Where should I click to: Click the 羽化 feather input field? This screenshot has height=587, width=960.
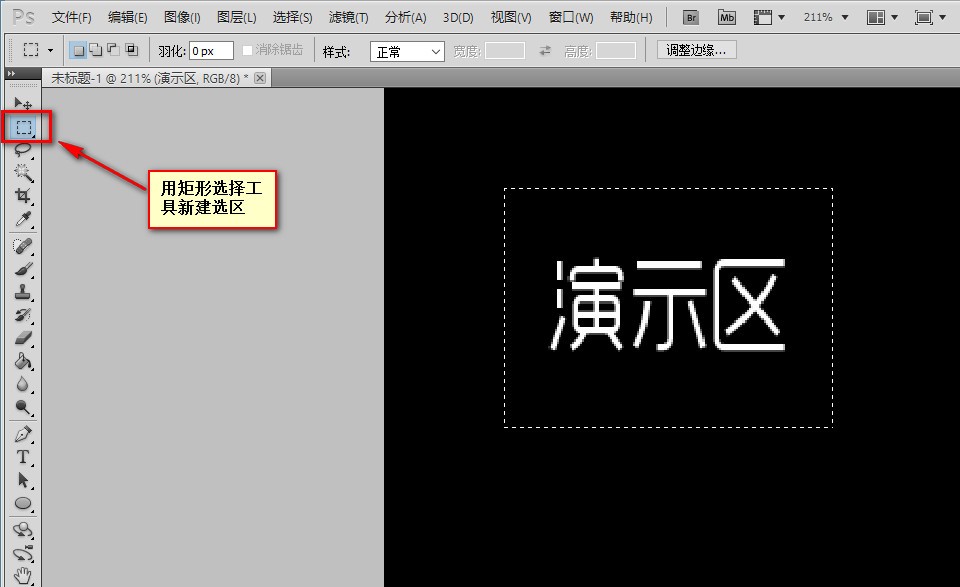click(x=211, y=51)
